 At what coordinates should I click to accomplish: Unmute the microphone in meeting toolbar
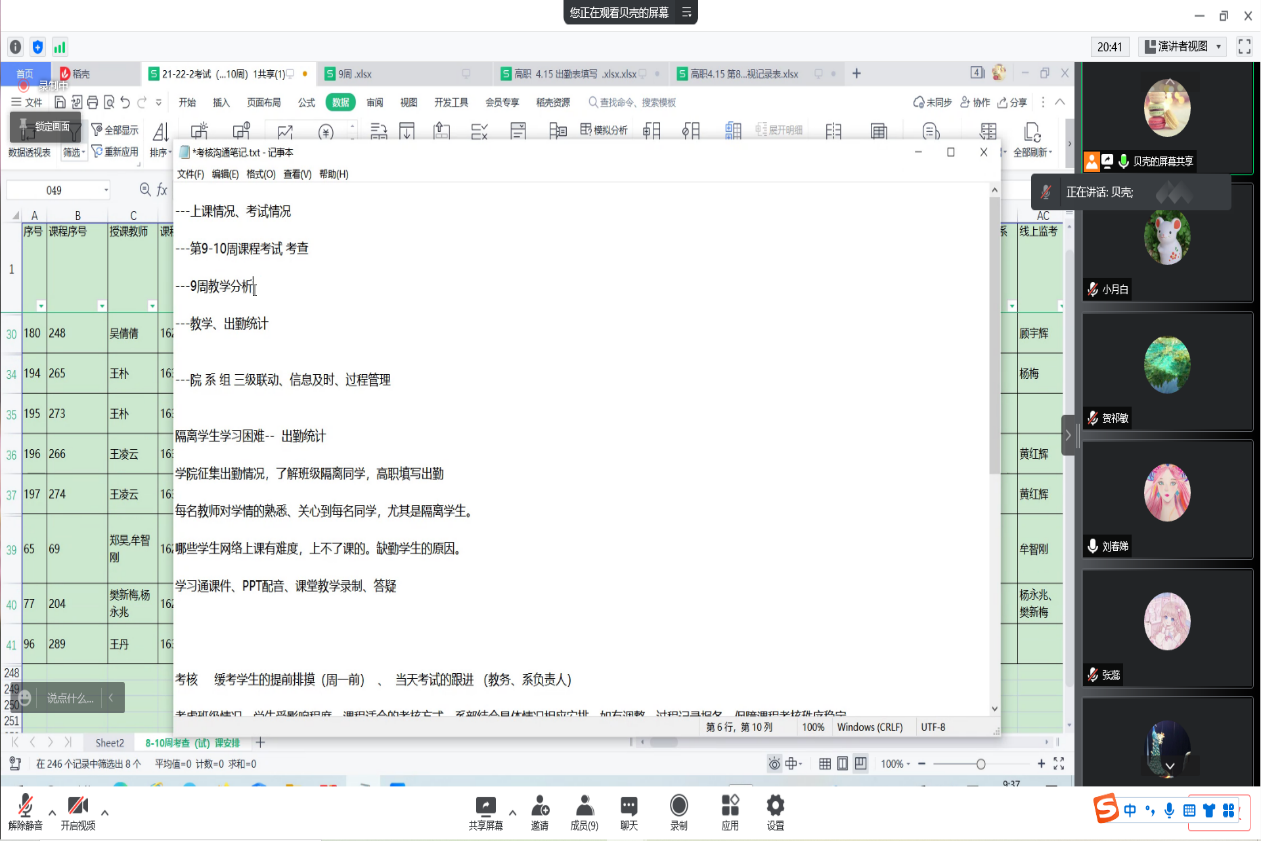tap(25, 807)
